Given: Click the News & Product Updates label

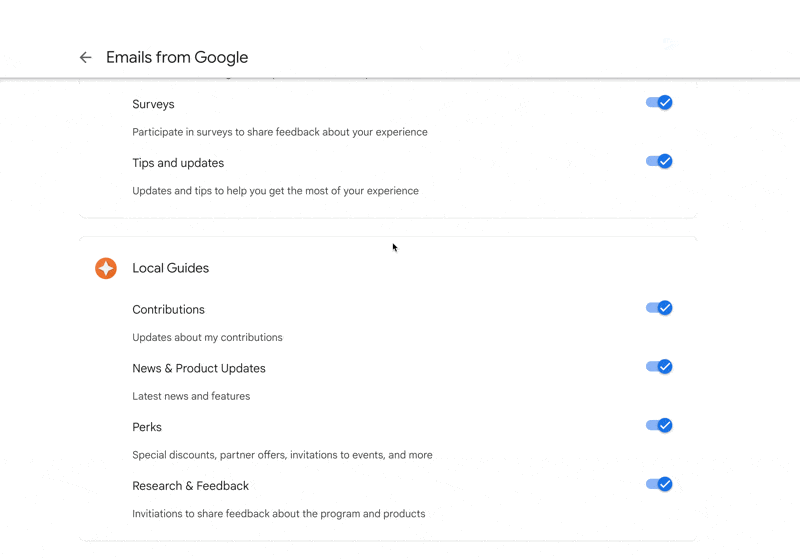Looking at the screenshot, I should click(199, 368).
